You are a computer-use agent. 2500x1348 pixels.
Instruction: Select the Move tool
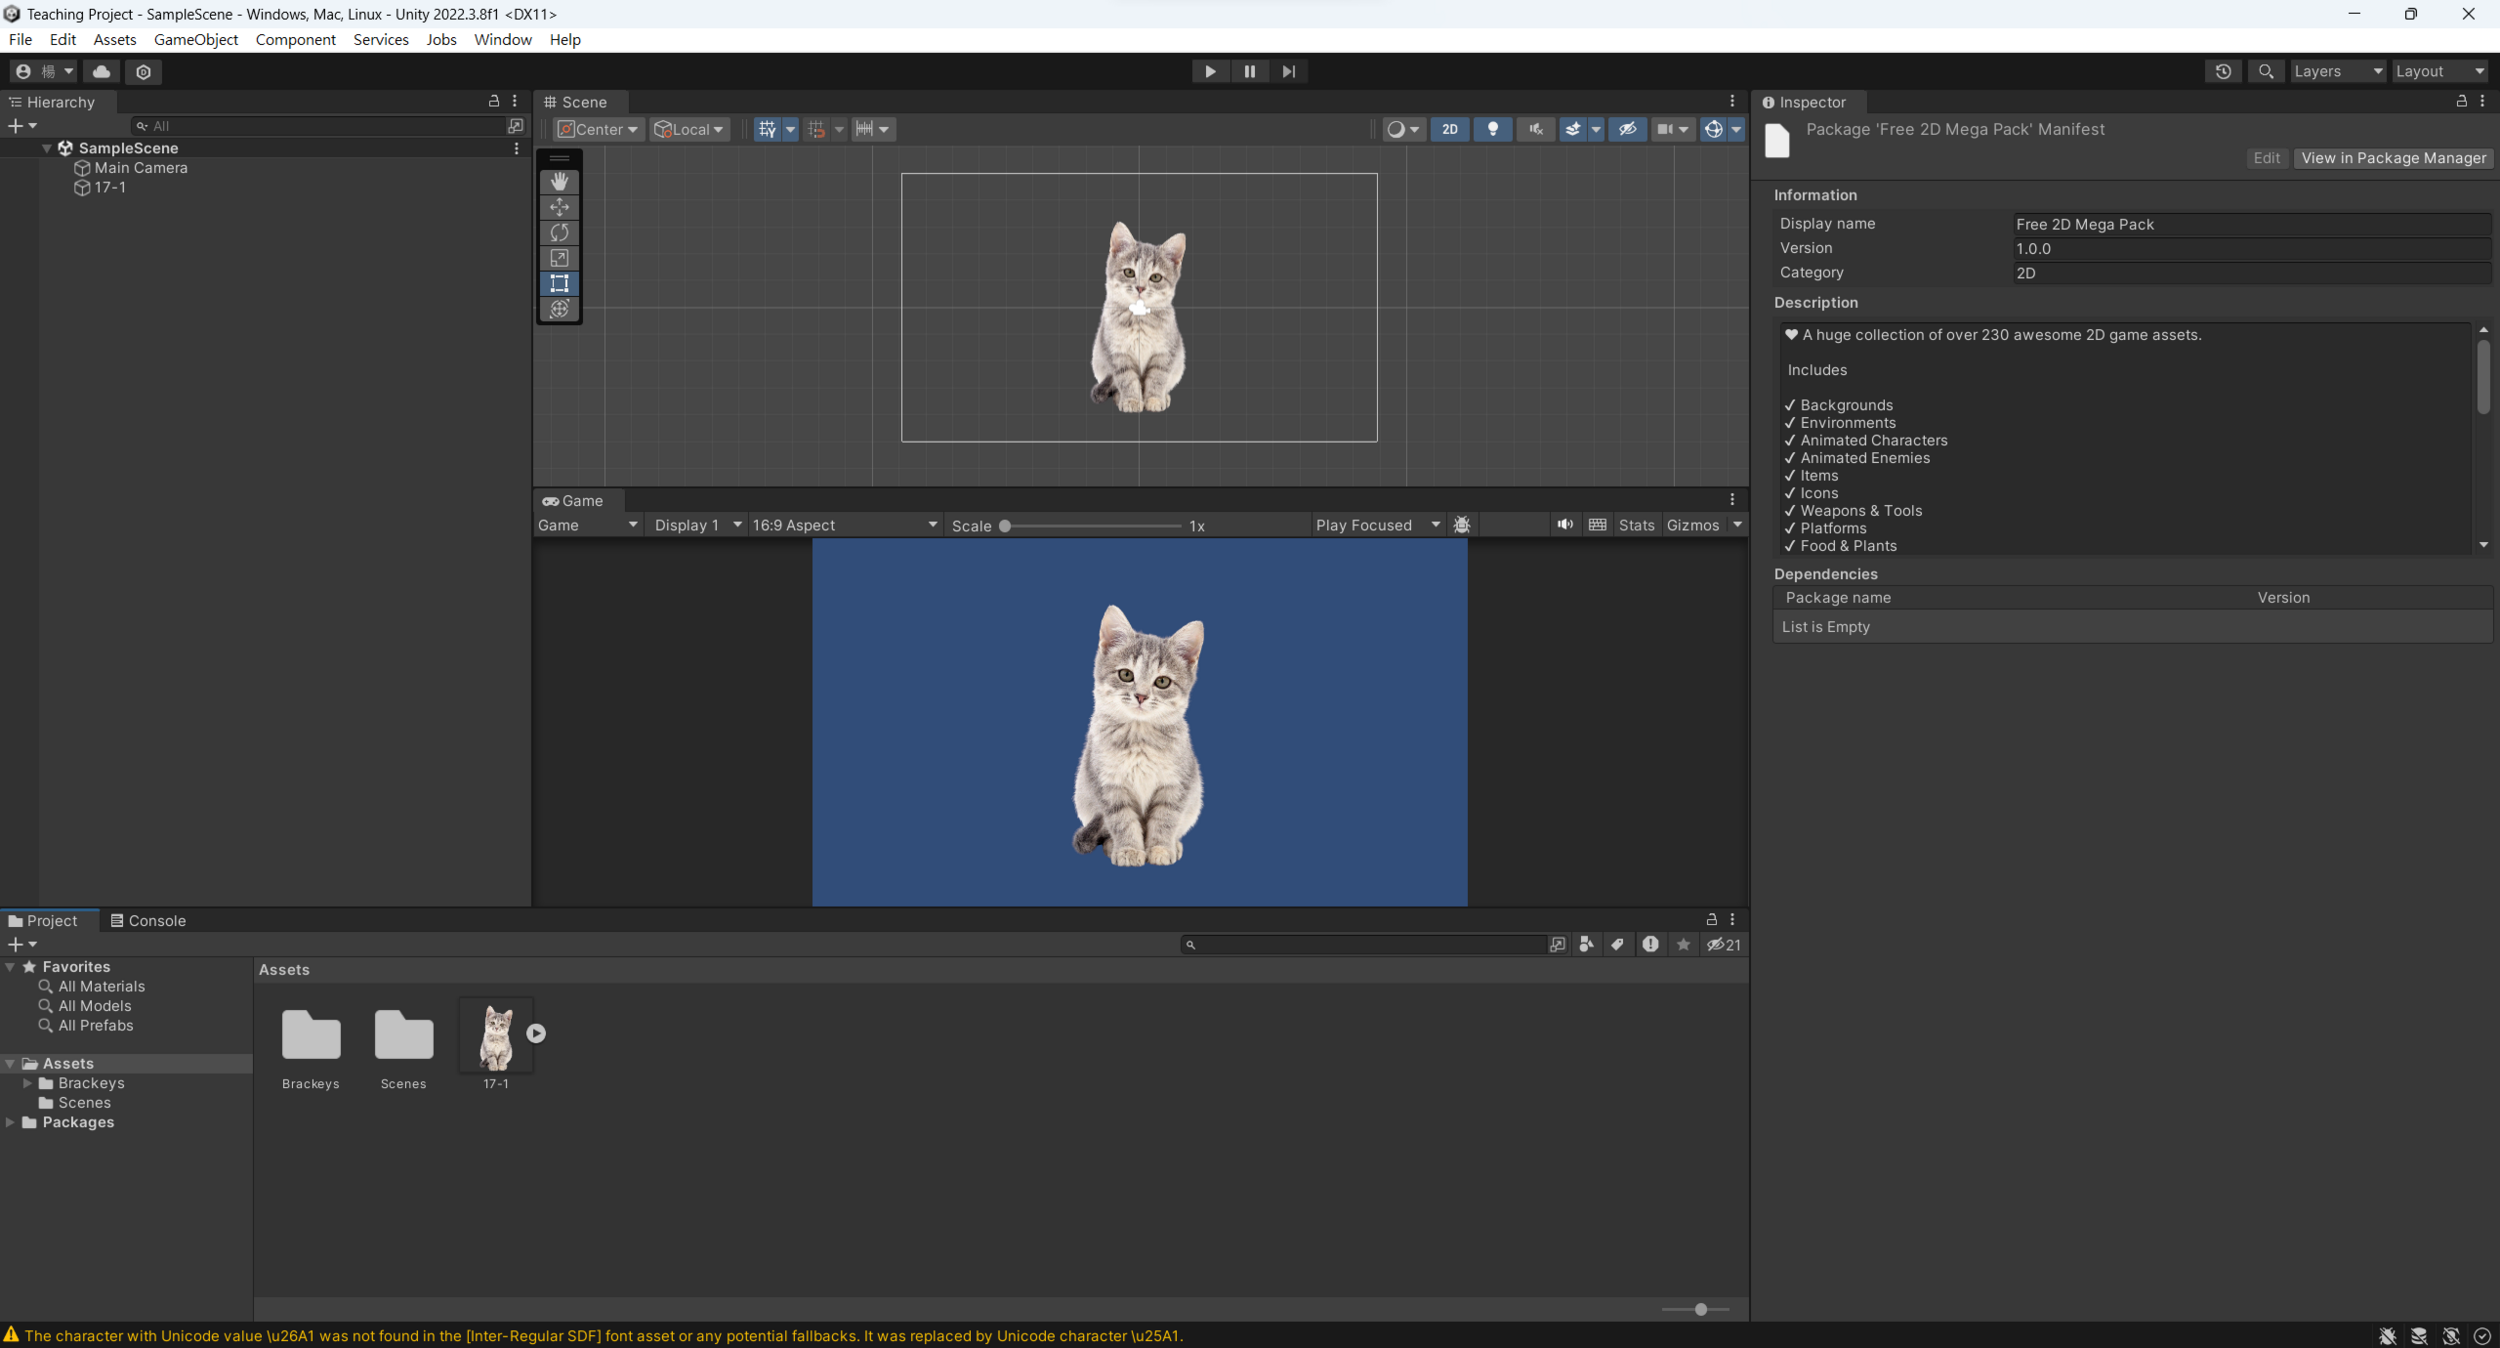(x=559, y=207)
